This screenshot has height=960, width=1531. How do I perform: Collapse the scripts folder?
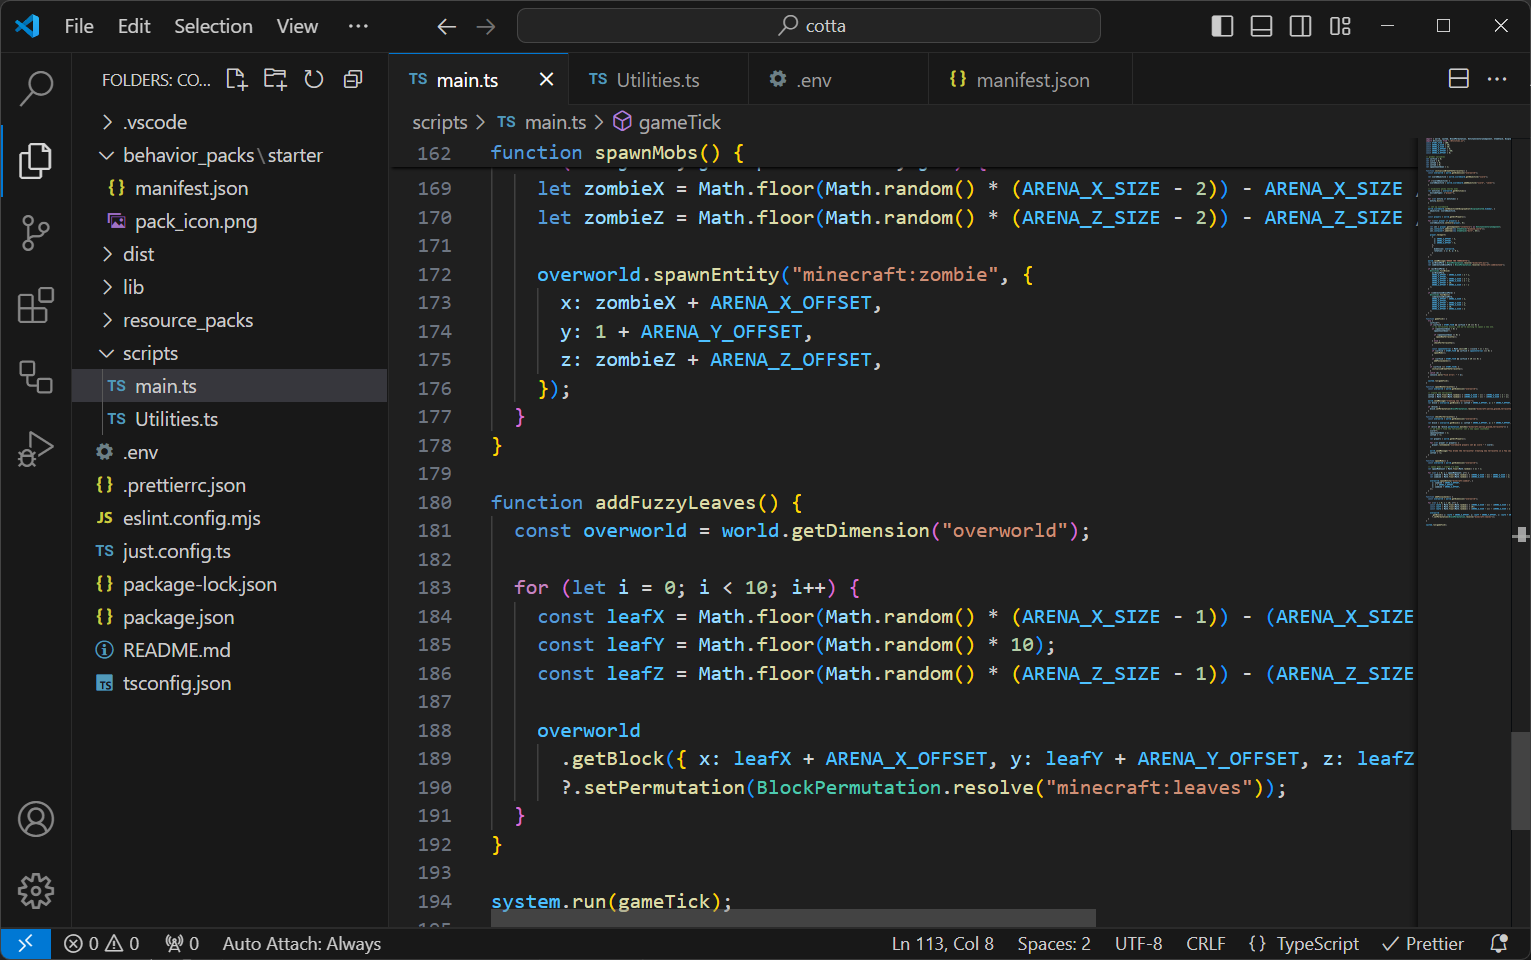pos(151,352)
